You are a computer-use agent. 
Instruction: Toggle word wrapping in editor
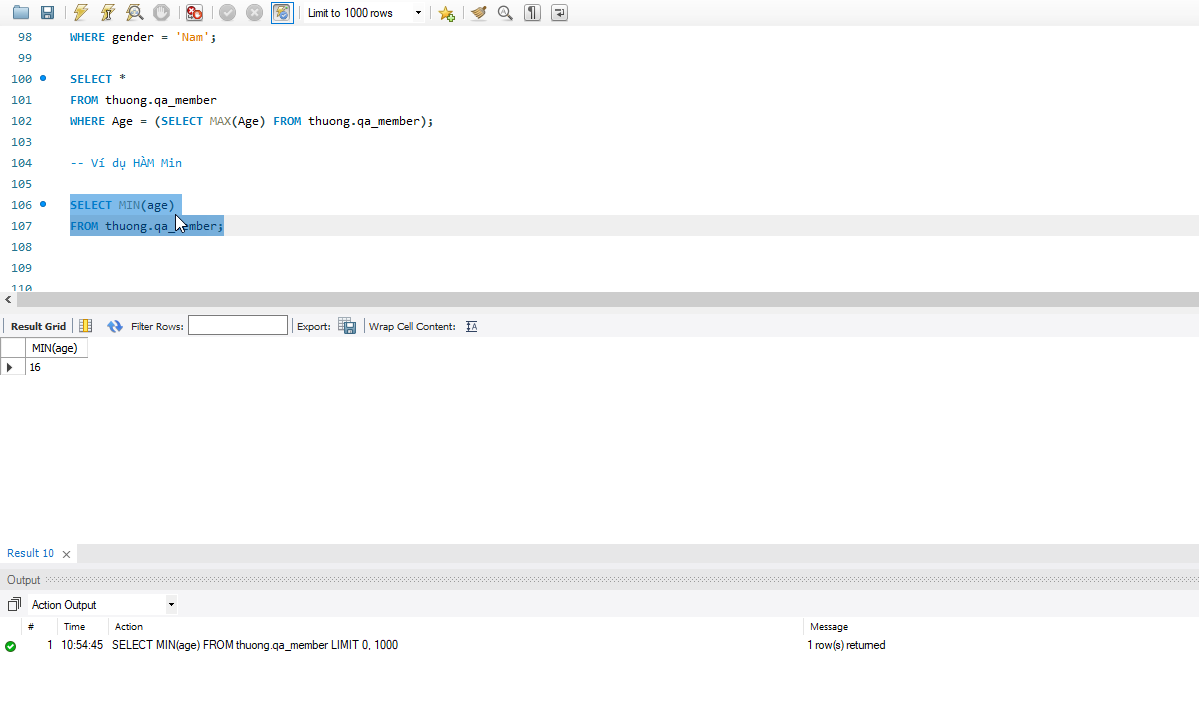(x=559, y=12)
